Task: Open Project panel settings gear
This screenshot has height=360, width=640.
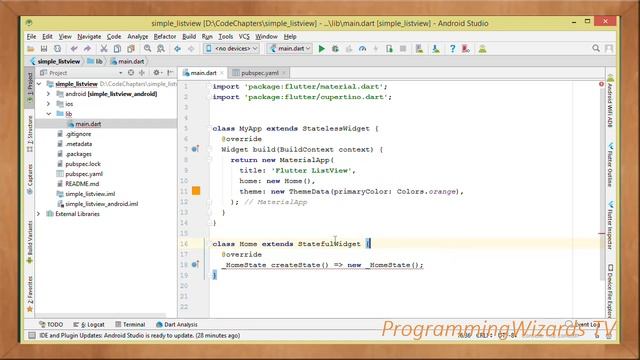Action: 157,73
